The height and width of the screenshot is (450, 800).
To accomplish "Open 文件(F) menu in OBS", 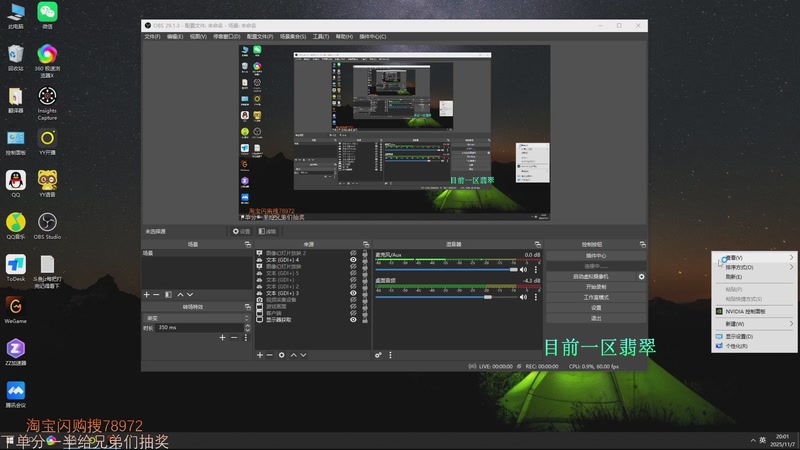I will tap(152, 37).
